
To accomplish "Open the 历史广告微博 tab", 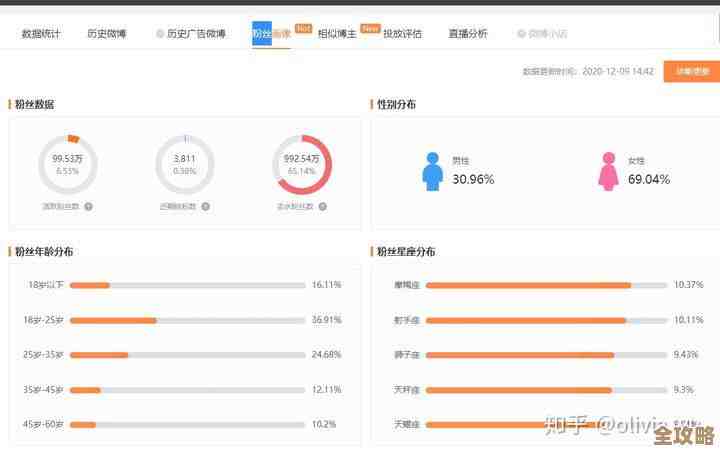I will point(196,34).
